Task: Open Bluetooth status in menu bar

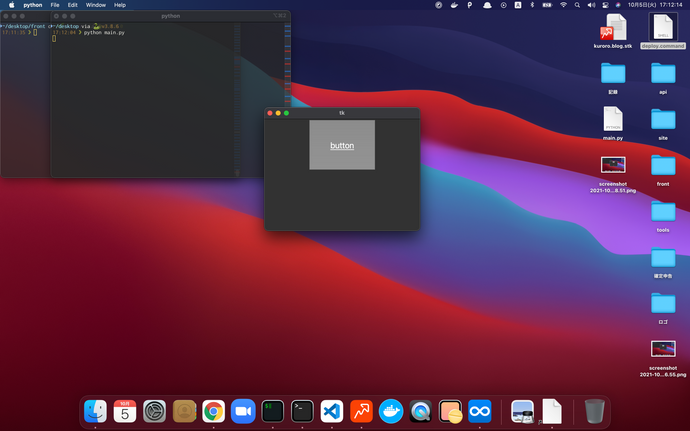Action: coord(532,5)
